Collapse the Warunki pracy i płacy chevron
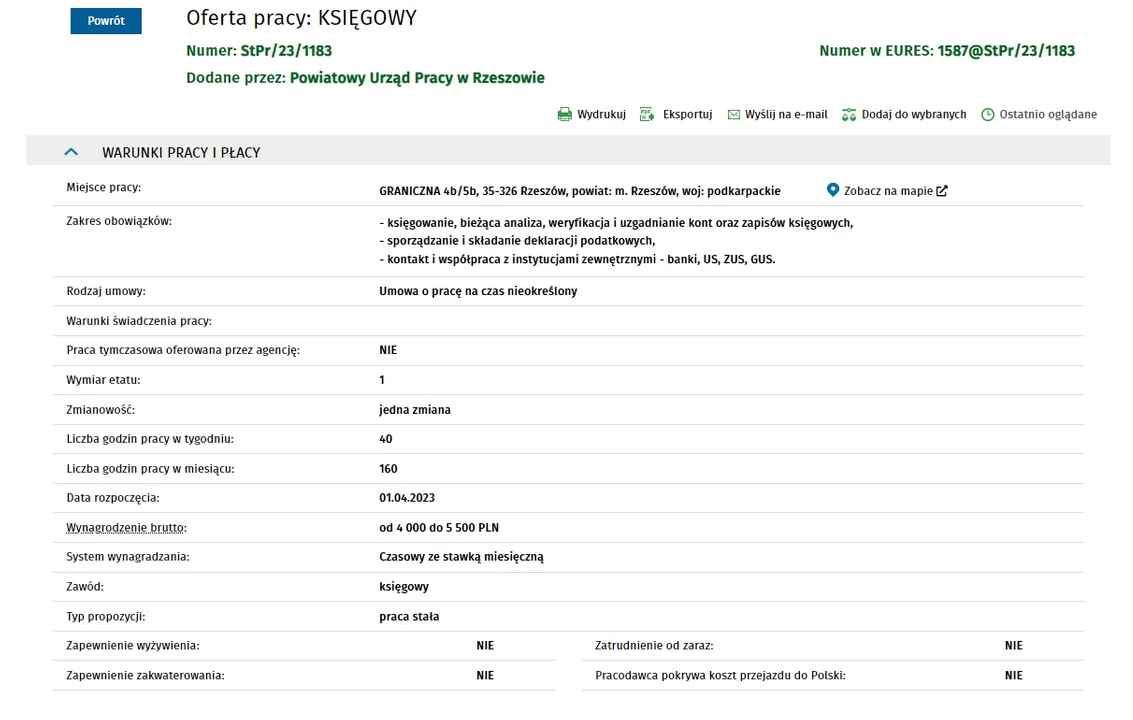Viewport: 1133px width, 720px height. click(x=71, y=152)
